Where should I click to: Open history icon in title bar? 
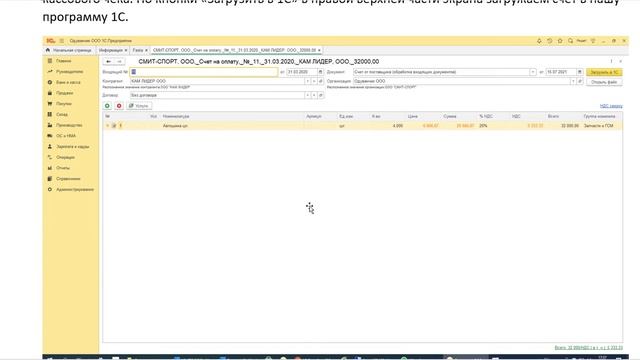(x=550, y=41)
